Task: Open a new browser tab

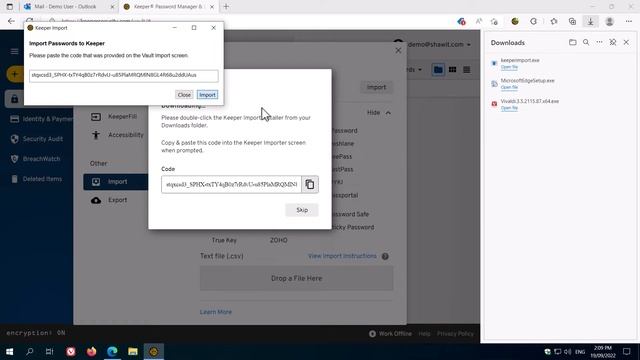Action: point(226,7)
